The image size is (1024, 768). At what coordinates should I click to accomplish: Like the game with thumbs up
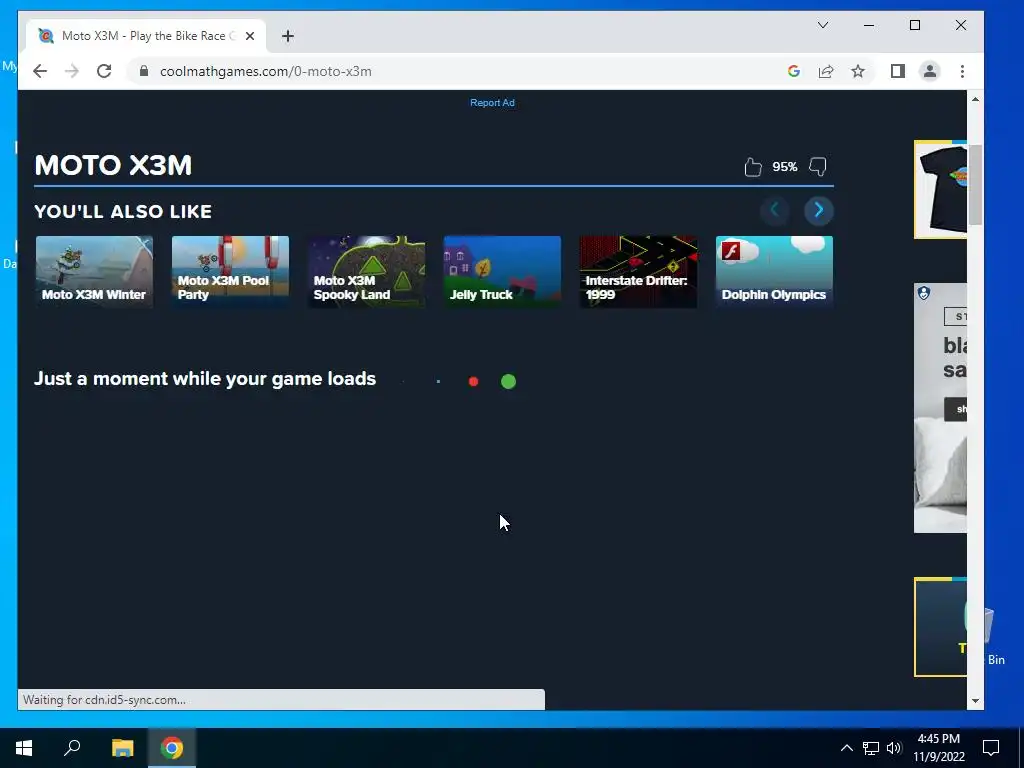(x=752, y=167)
